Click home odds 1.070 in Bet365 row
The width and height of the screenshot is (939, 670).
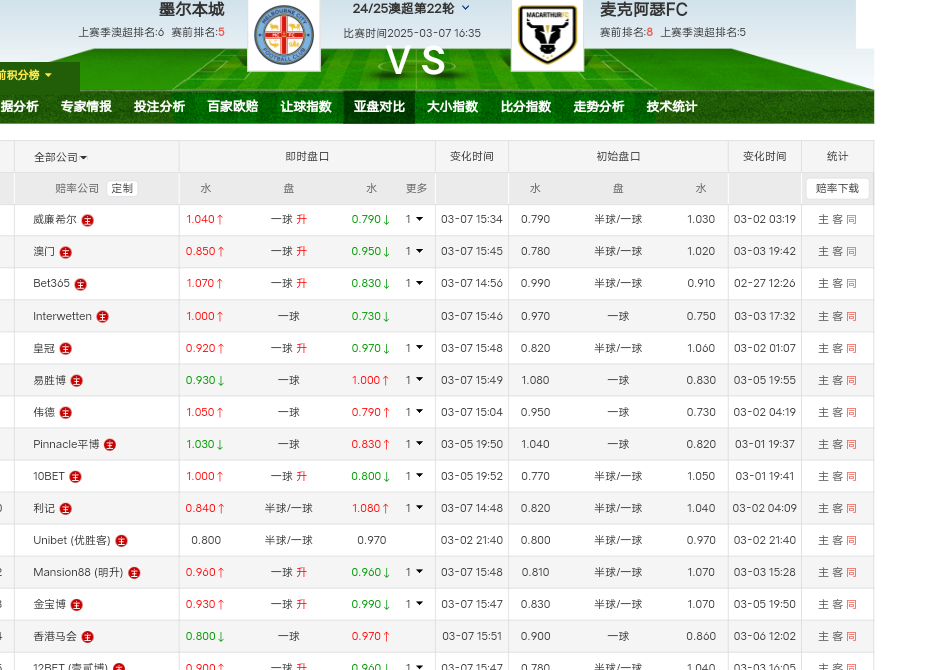[201, 283]
